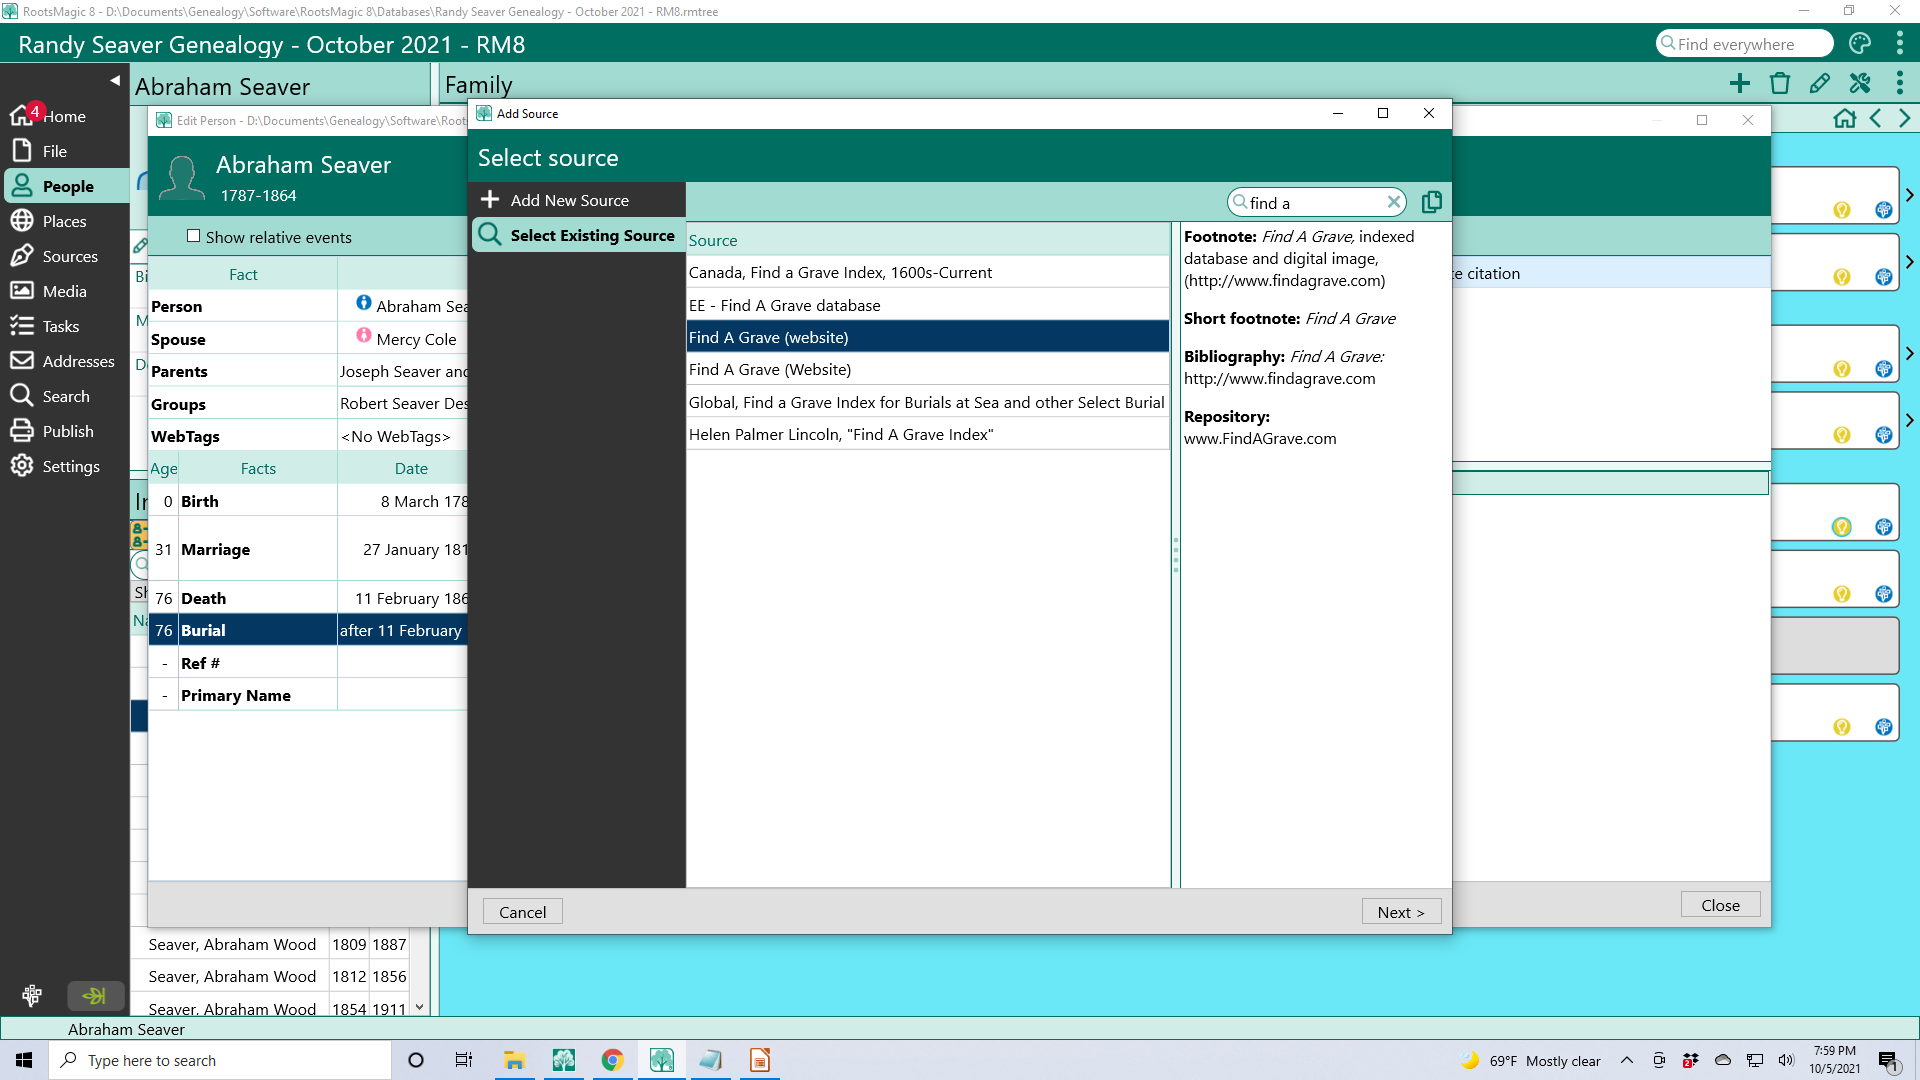Viewport: 1920px width, 1080px height.
Task: Open the Publish page icon
Action: click(x=22, y=431)
